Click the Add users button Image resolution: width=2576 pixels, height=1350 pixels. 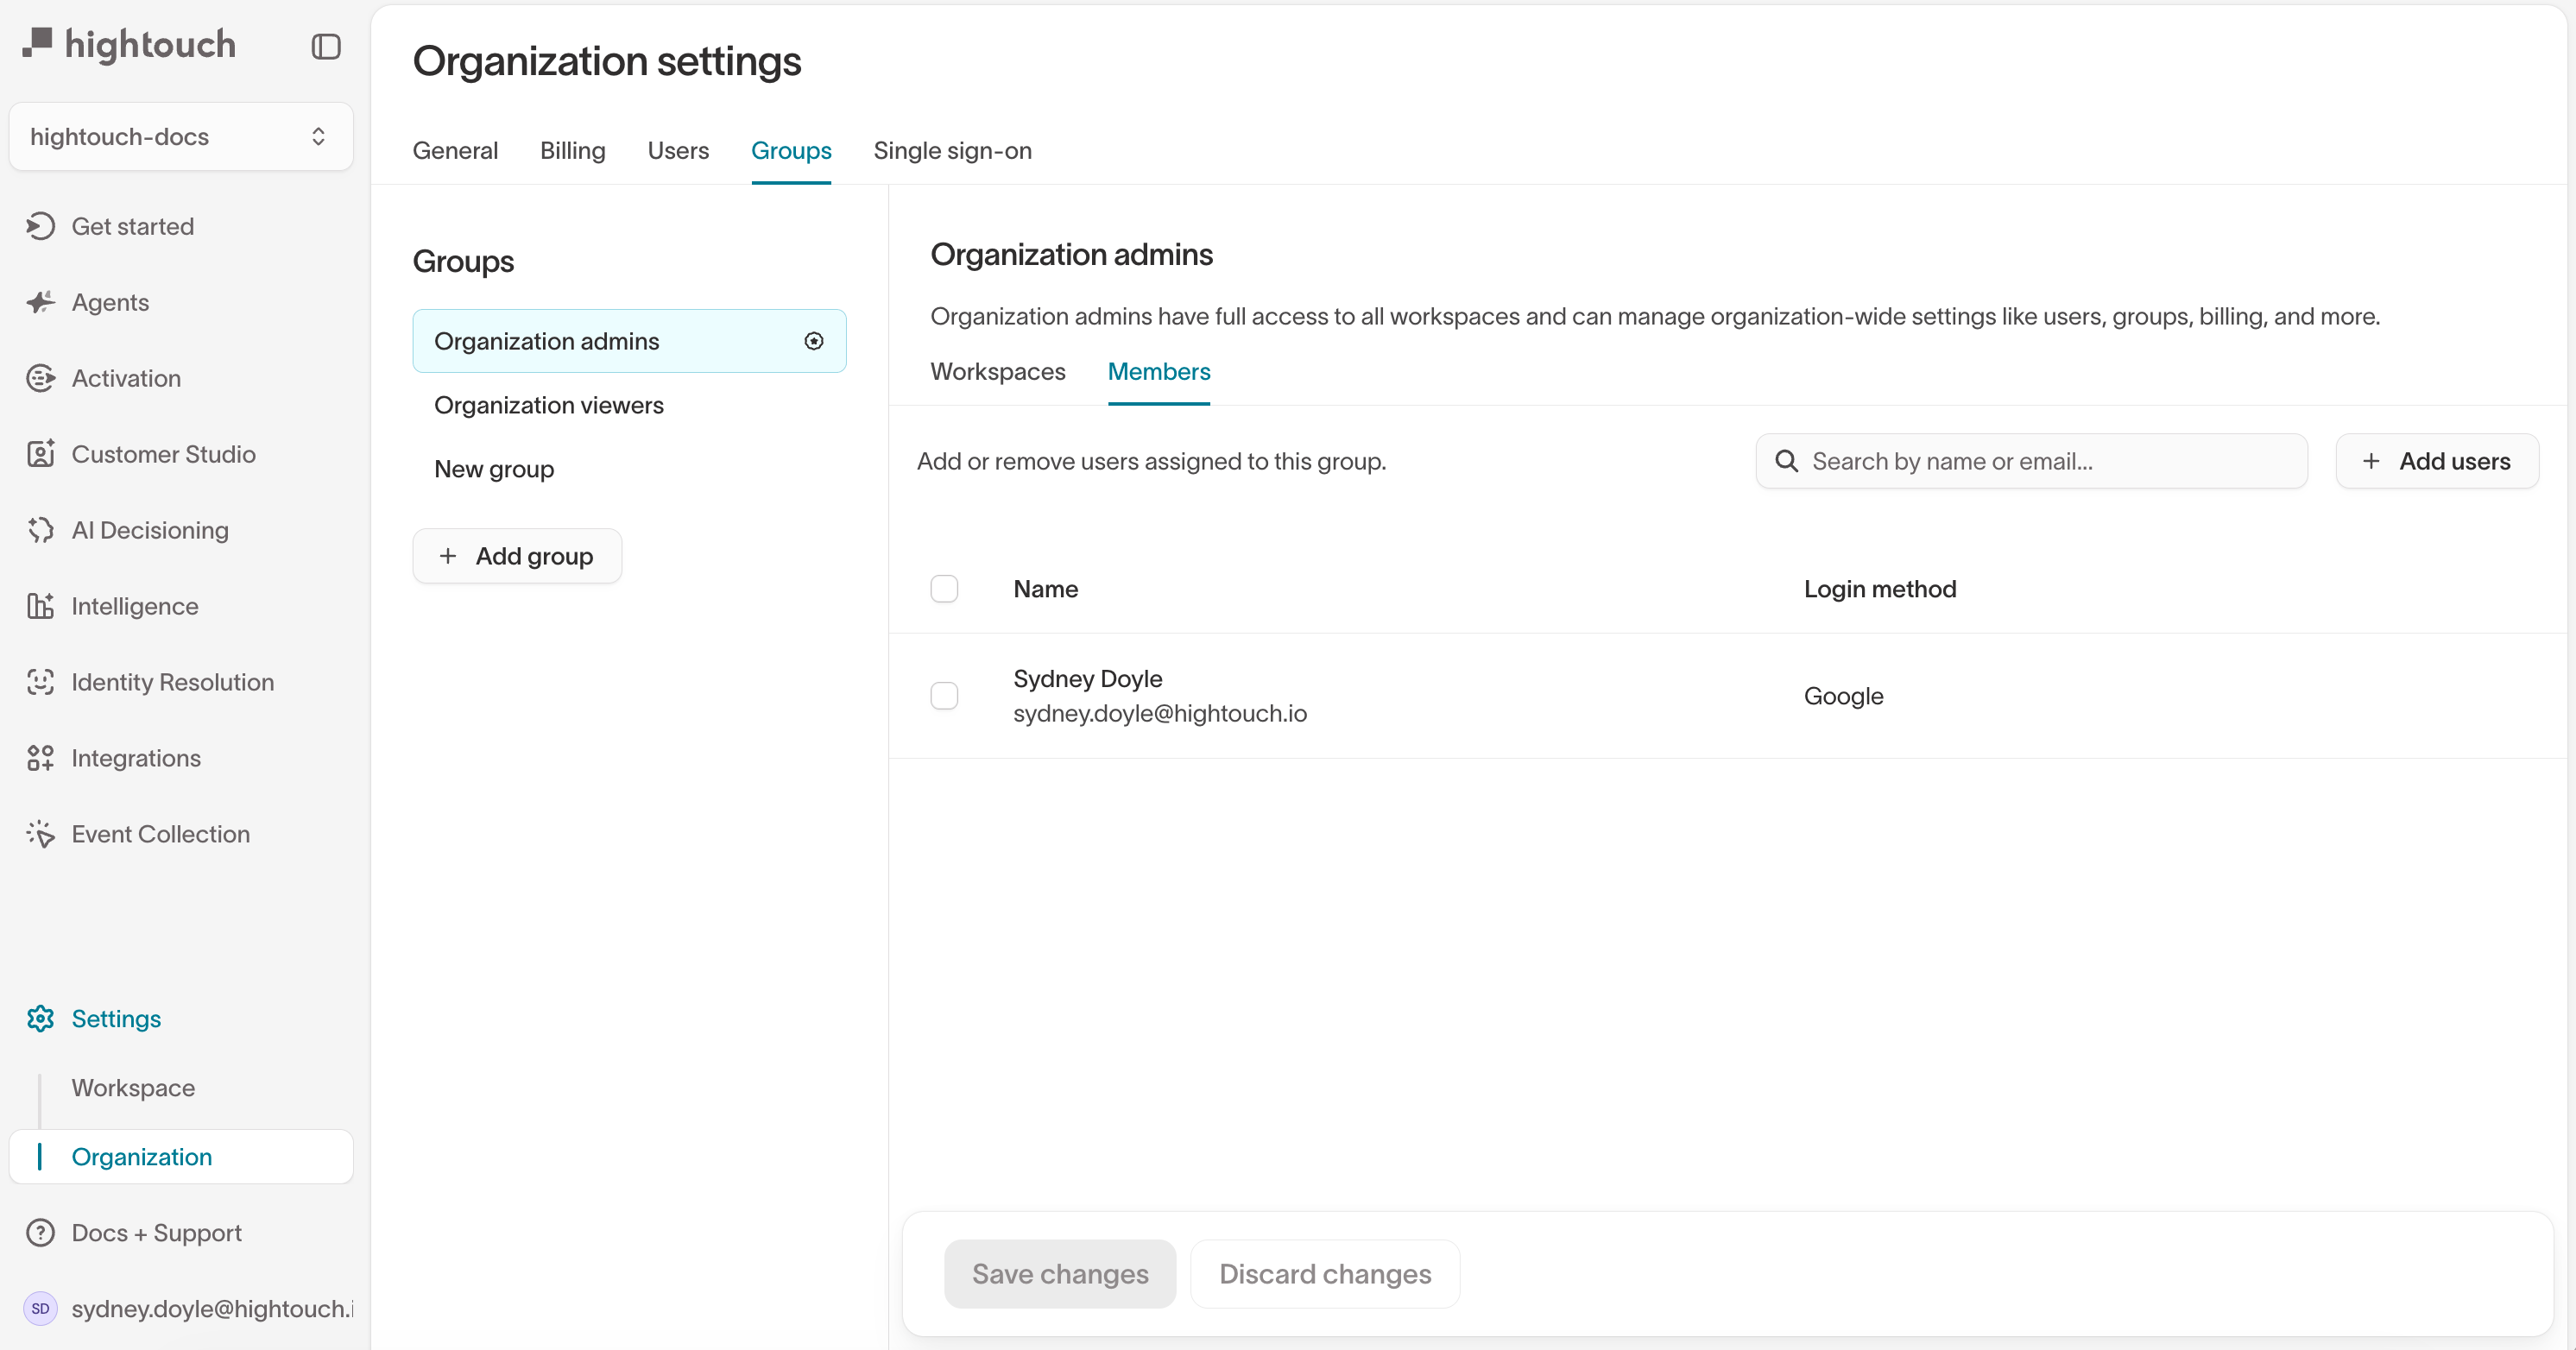[x=2437, y=461]
